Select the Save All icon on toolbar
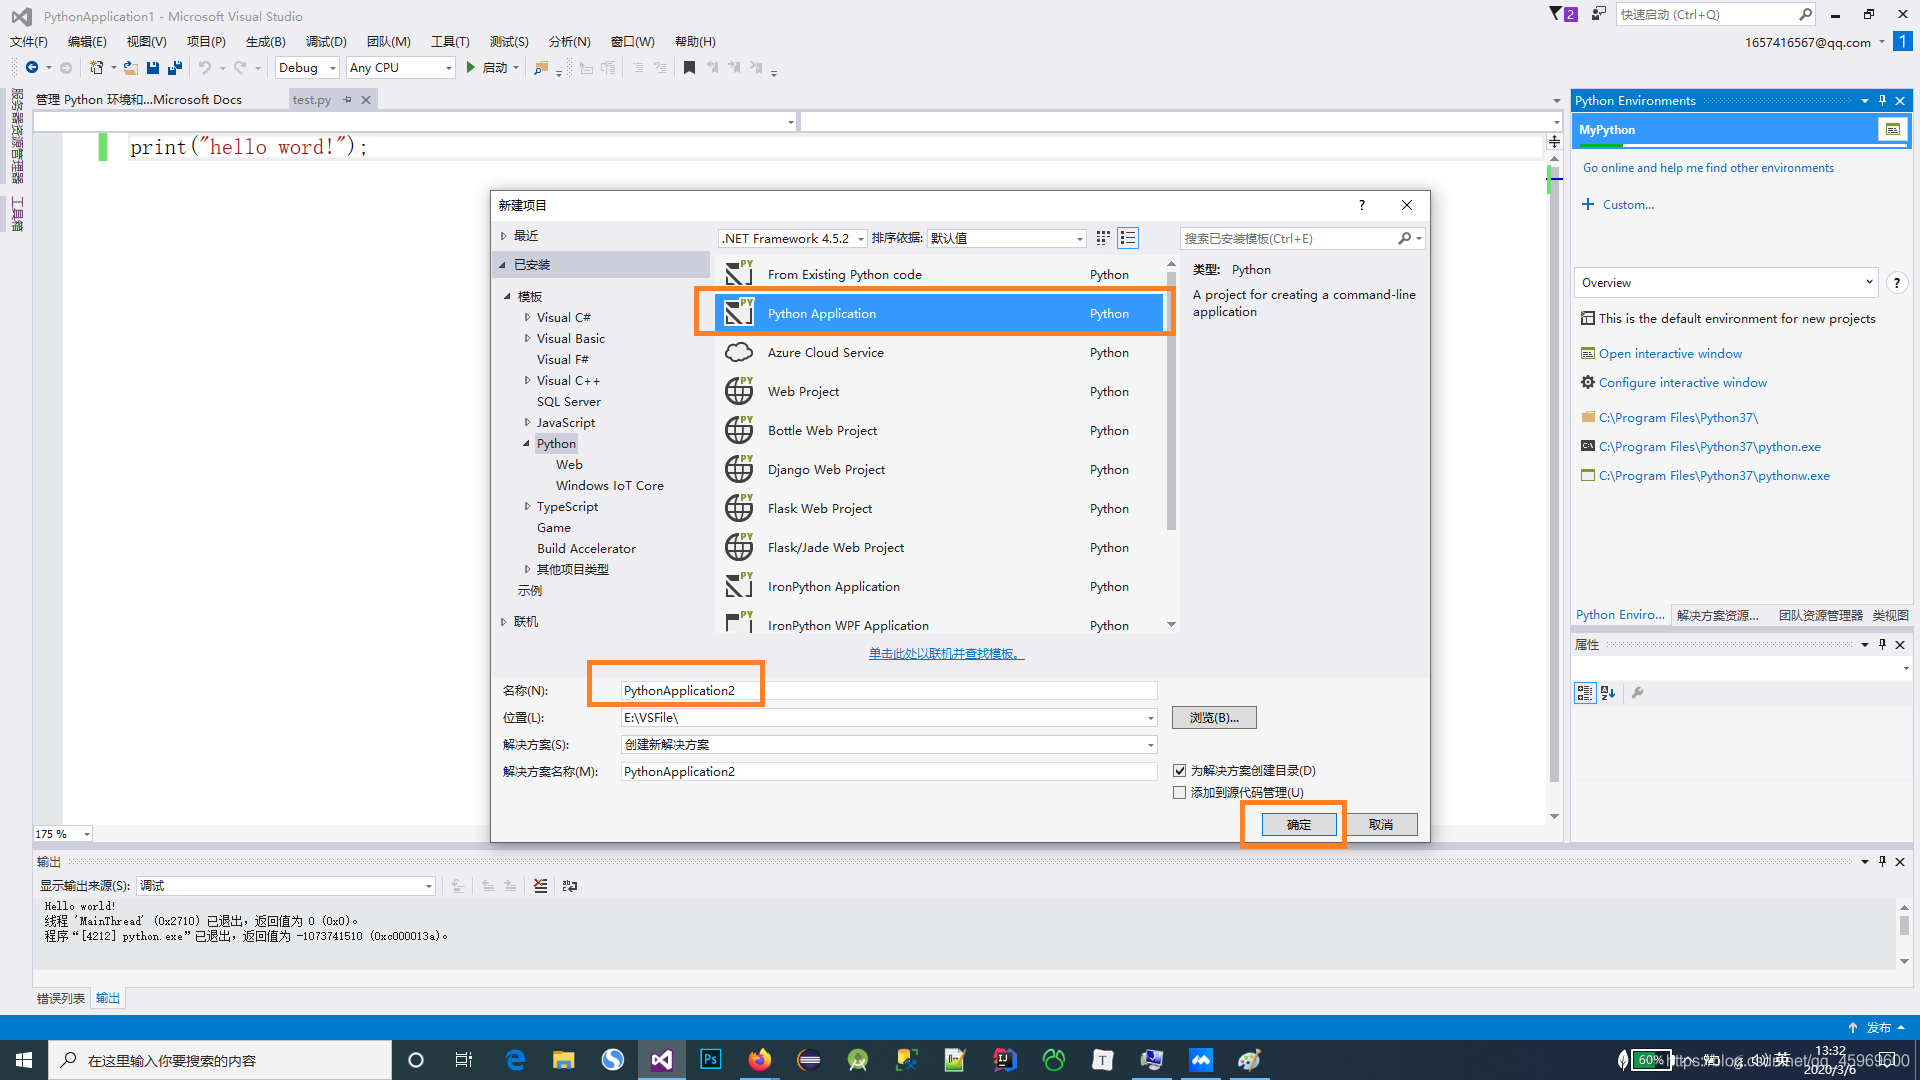This screenshot has height=1080, width=1920. point(174,67)
